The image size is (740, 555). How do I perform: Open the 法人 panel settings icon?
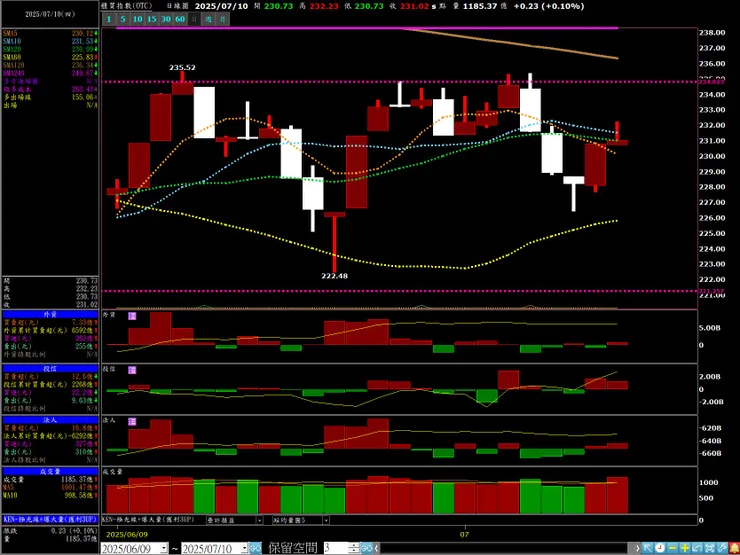132,422
